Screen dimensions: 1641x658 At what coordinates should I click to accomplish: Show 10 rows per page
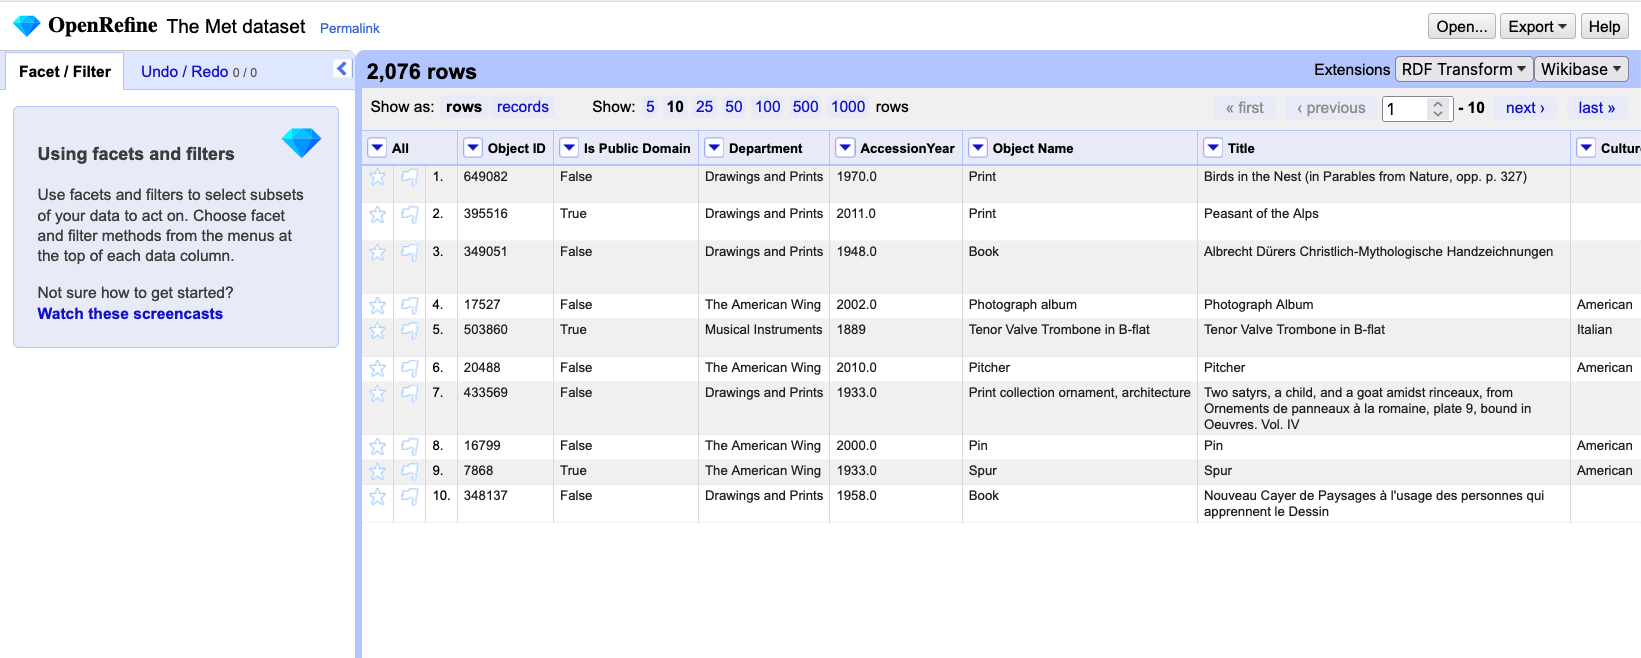tap(675, 107)
